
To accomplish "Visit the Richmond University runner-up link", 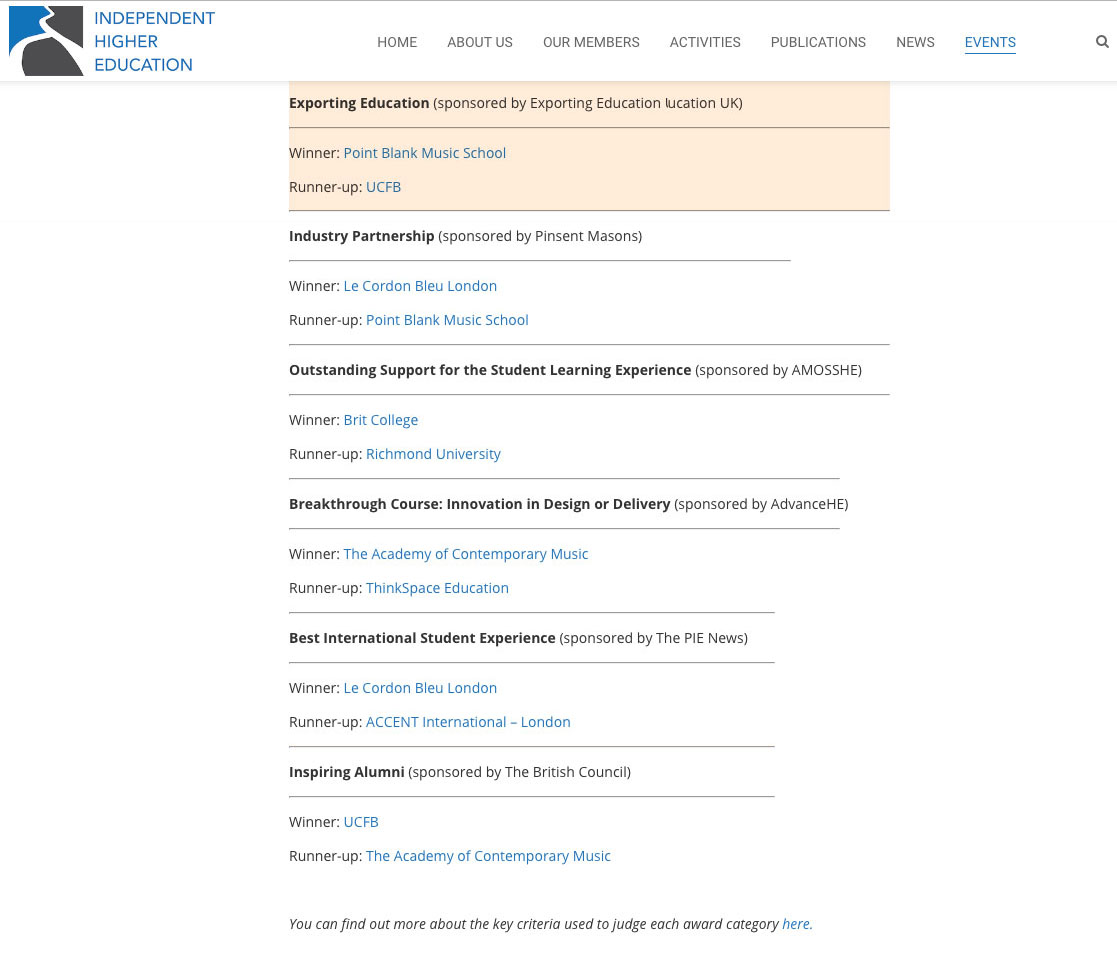I will coord(433,454).
